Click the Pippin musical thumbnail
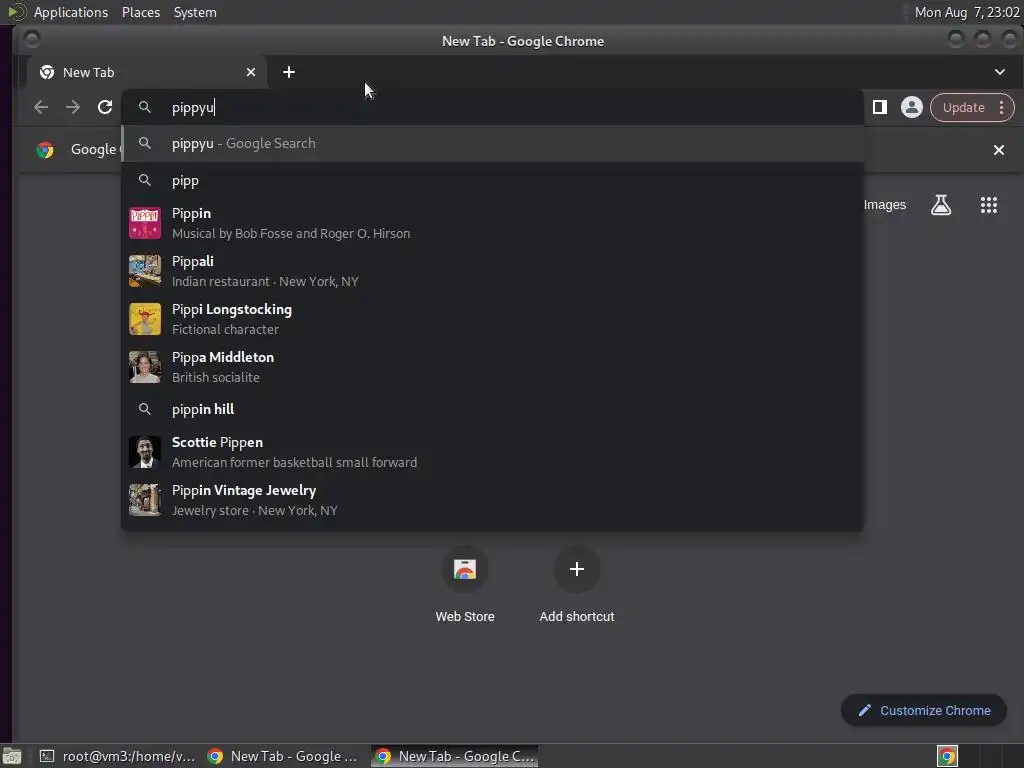Screen dimensions: 1024x768 point(145,223)
